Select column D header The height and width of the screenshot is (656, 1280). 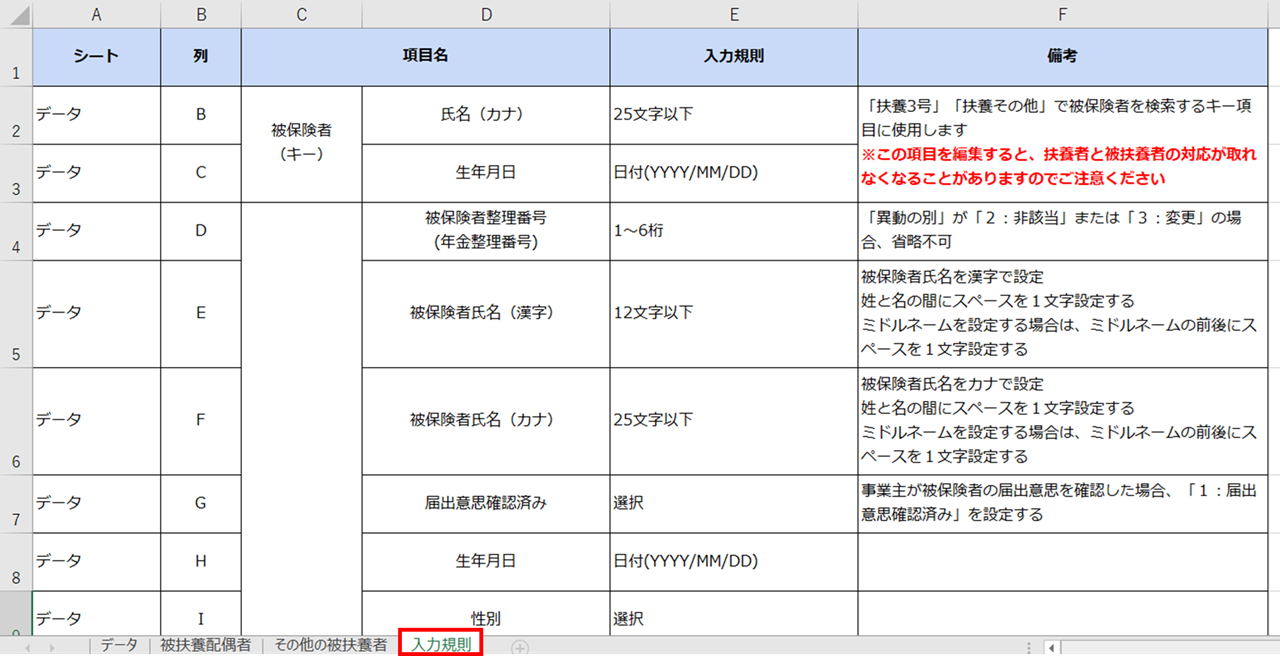click(486, 14)
